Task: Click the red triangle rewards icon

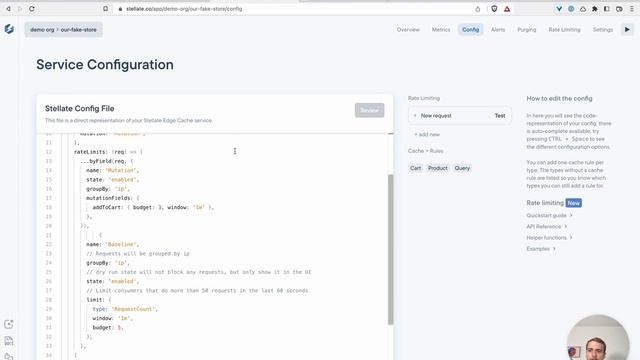Action: 507,9
